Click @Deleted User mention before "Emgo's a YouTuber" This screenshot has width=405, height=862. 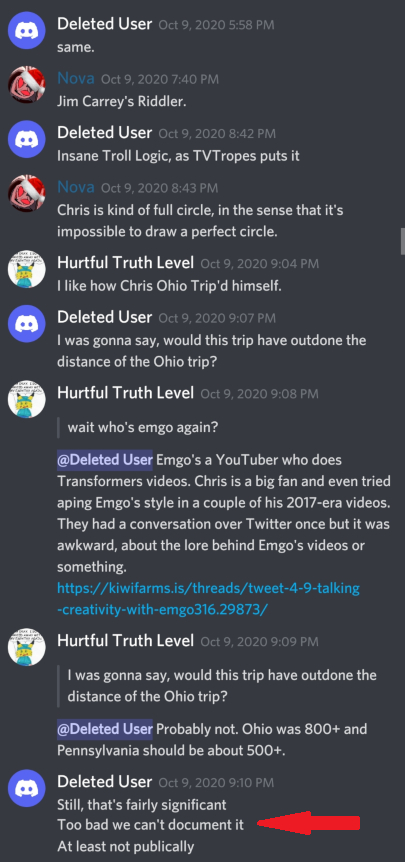(x=104, y=460)
